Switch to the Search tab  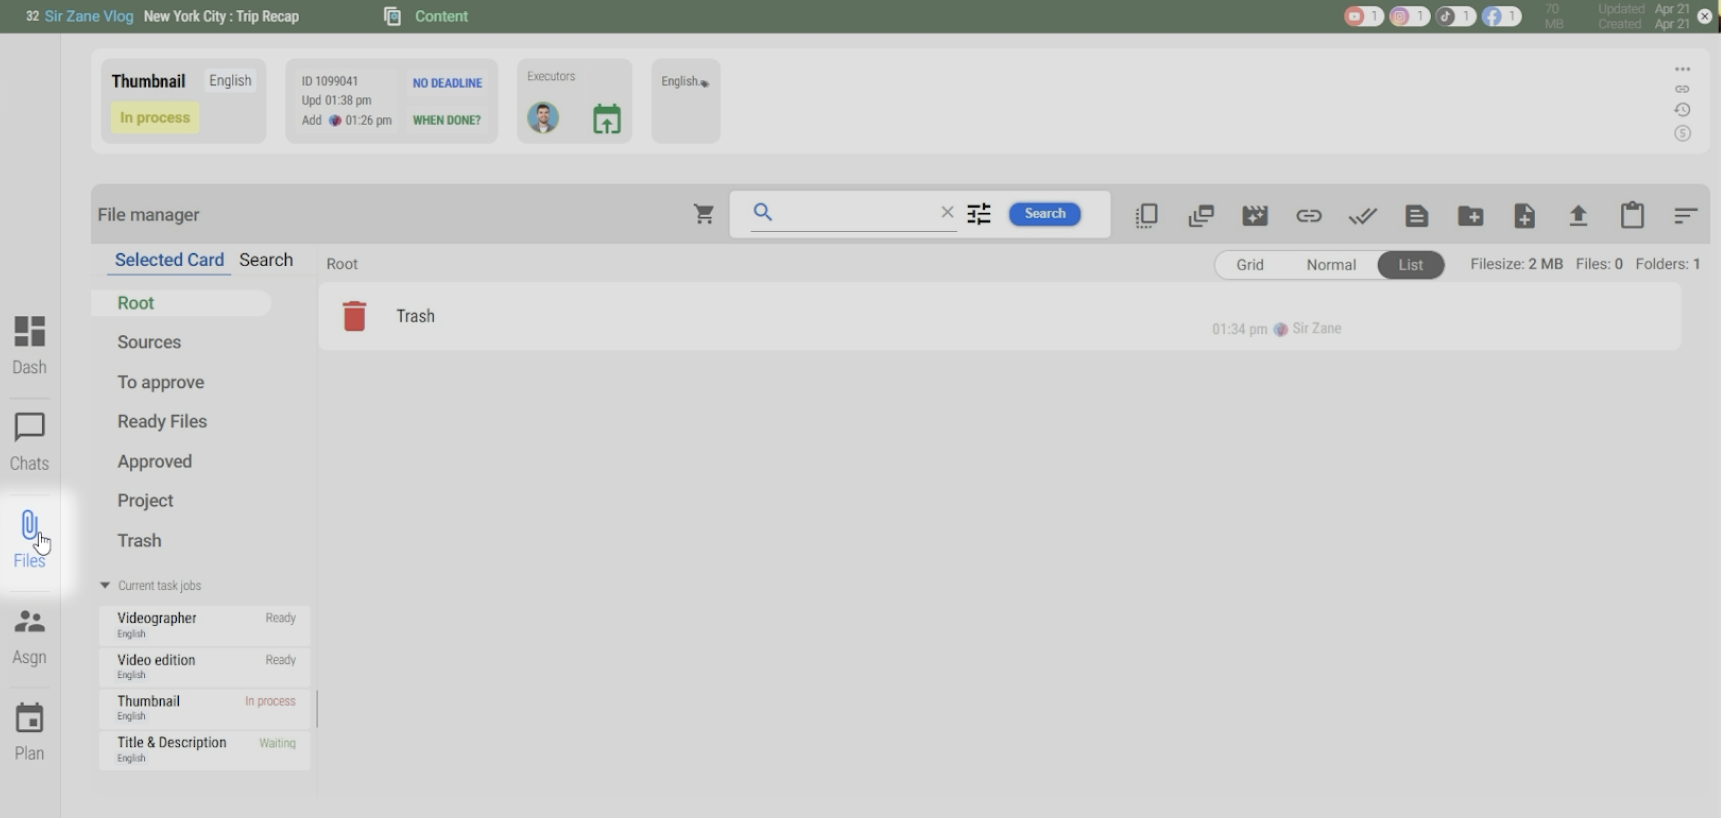click(266, 260)
